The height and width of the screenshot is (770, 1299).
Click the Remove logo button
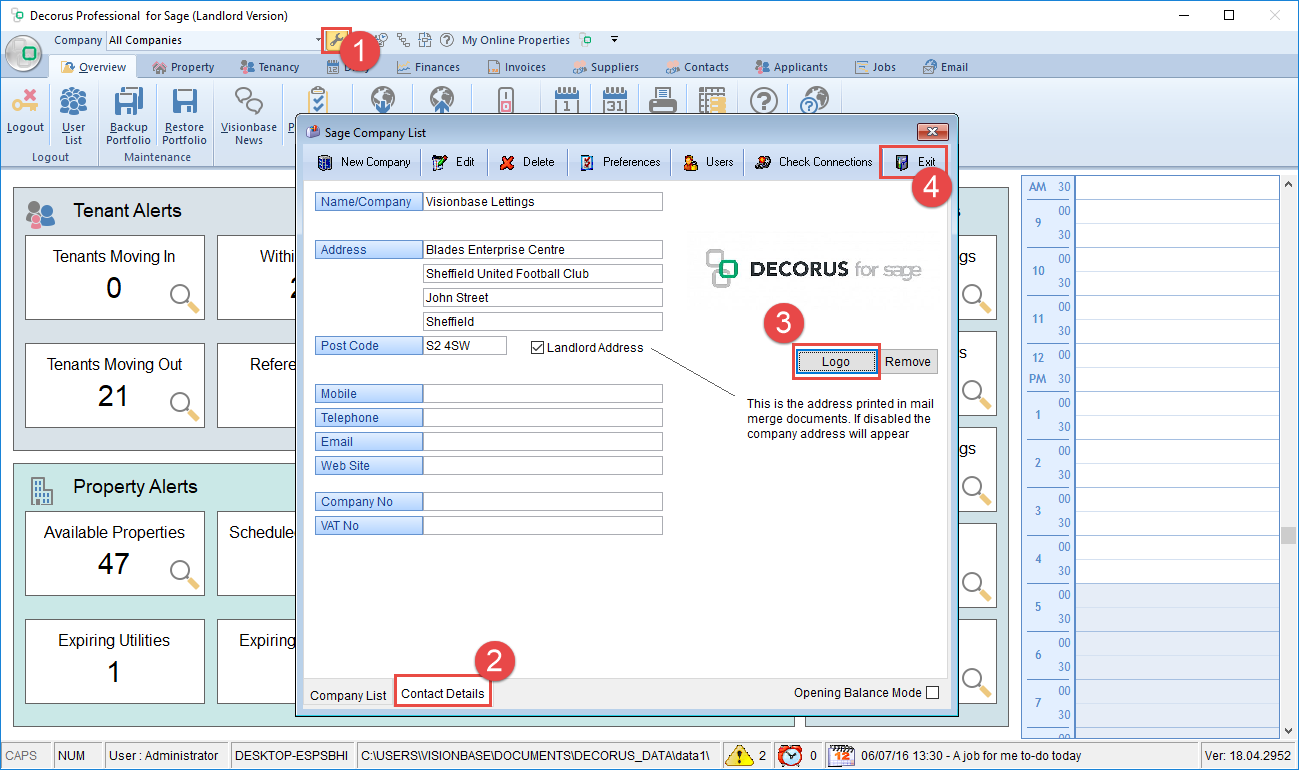(x=908, y=362)
